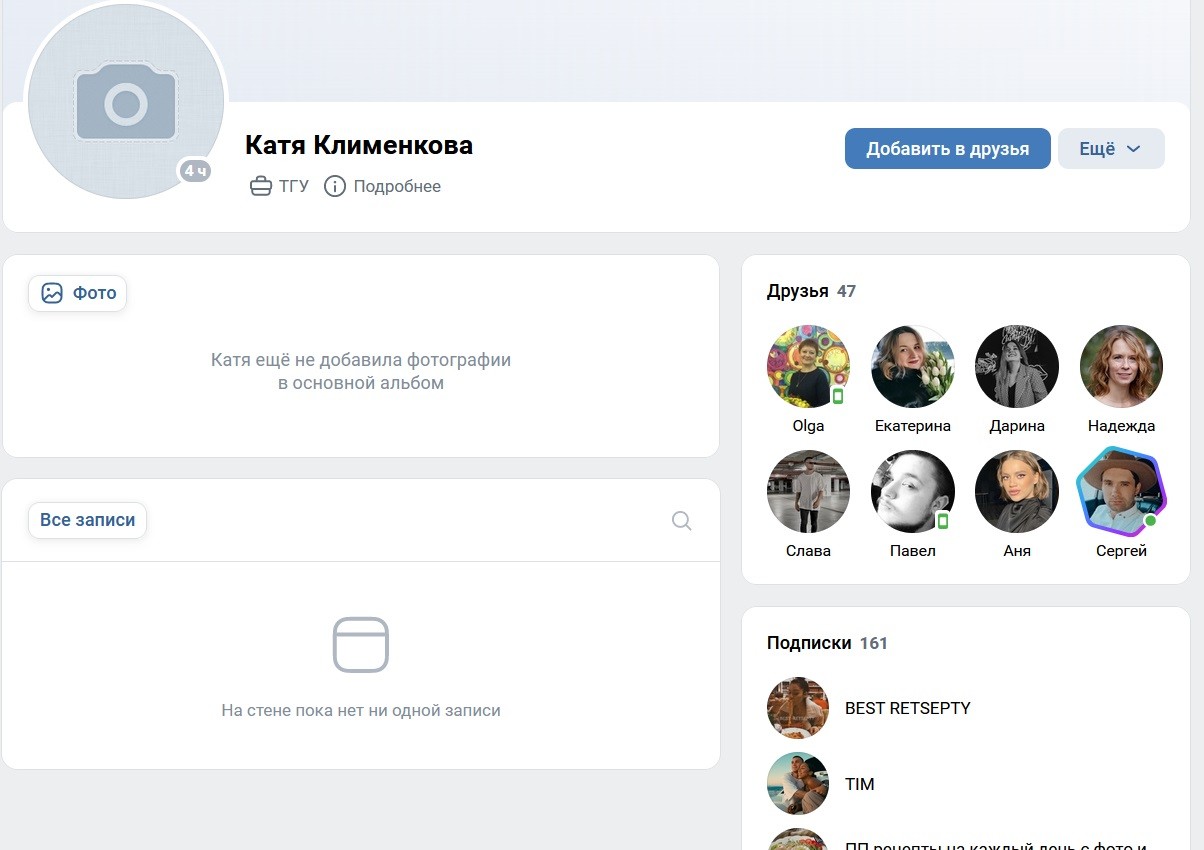Viewport: 1204px width, 850px height.
Task: Open the BEST RETSEPTY subscription link
Action: (908, 708)
